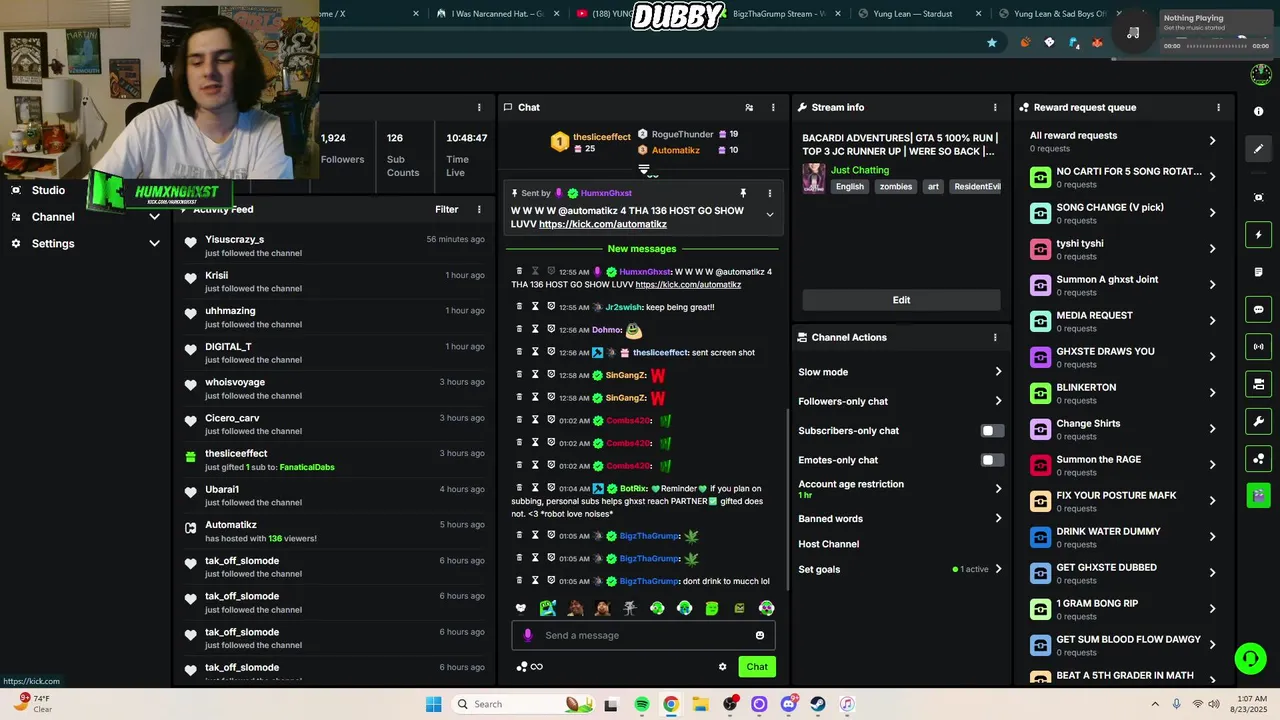The image size is (1280, 720).
Task: Click the info icon in right sidebar
Action: [x=1259, y=111]
